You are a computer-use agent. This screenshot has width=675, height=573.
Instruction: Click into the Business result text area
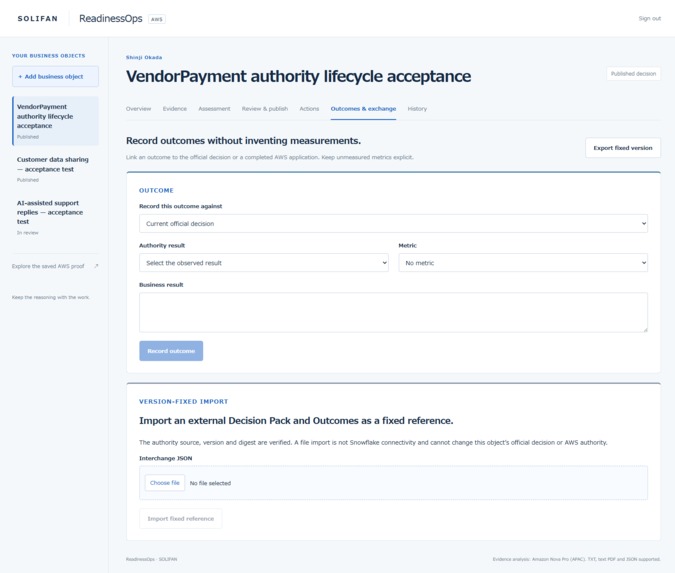point(393,313)
